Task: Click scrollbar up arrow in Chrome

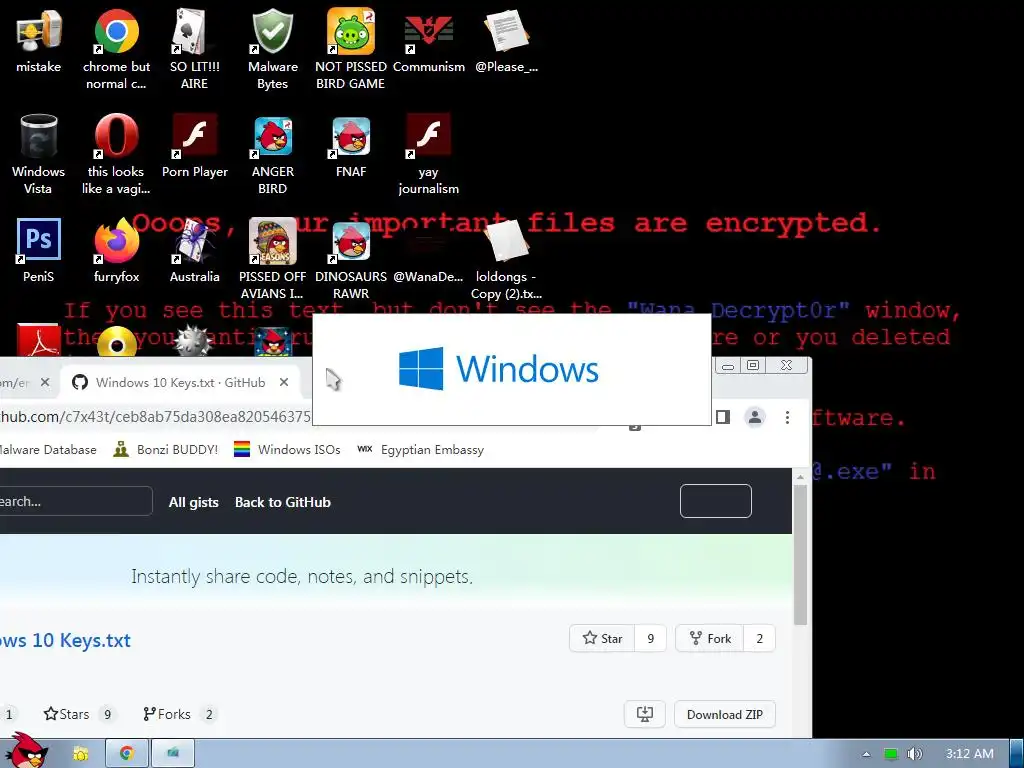Action: coord(800,477)
